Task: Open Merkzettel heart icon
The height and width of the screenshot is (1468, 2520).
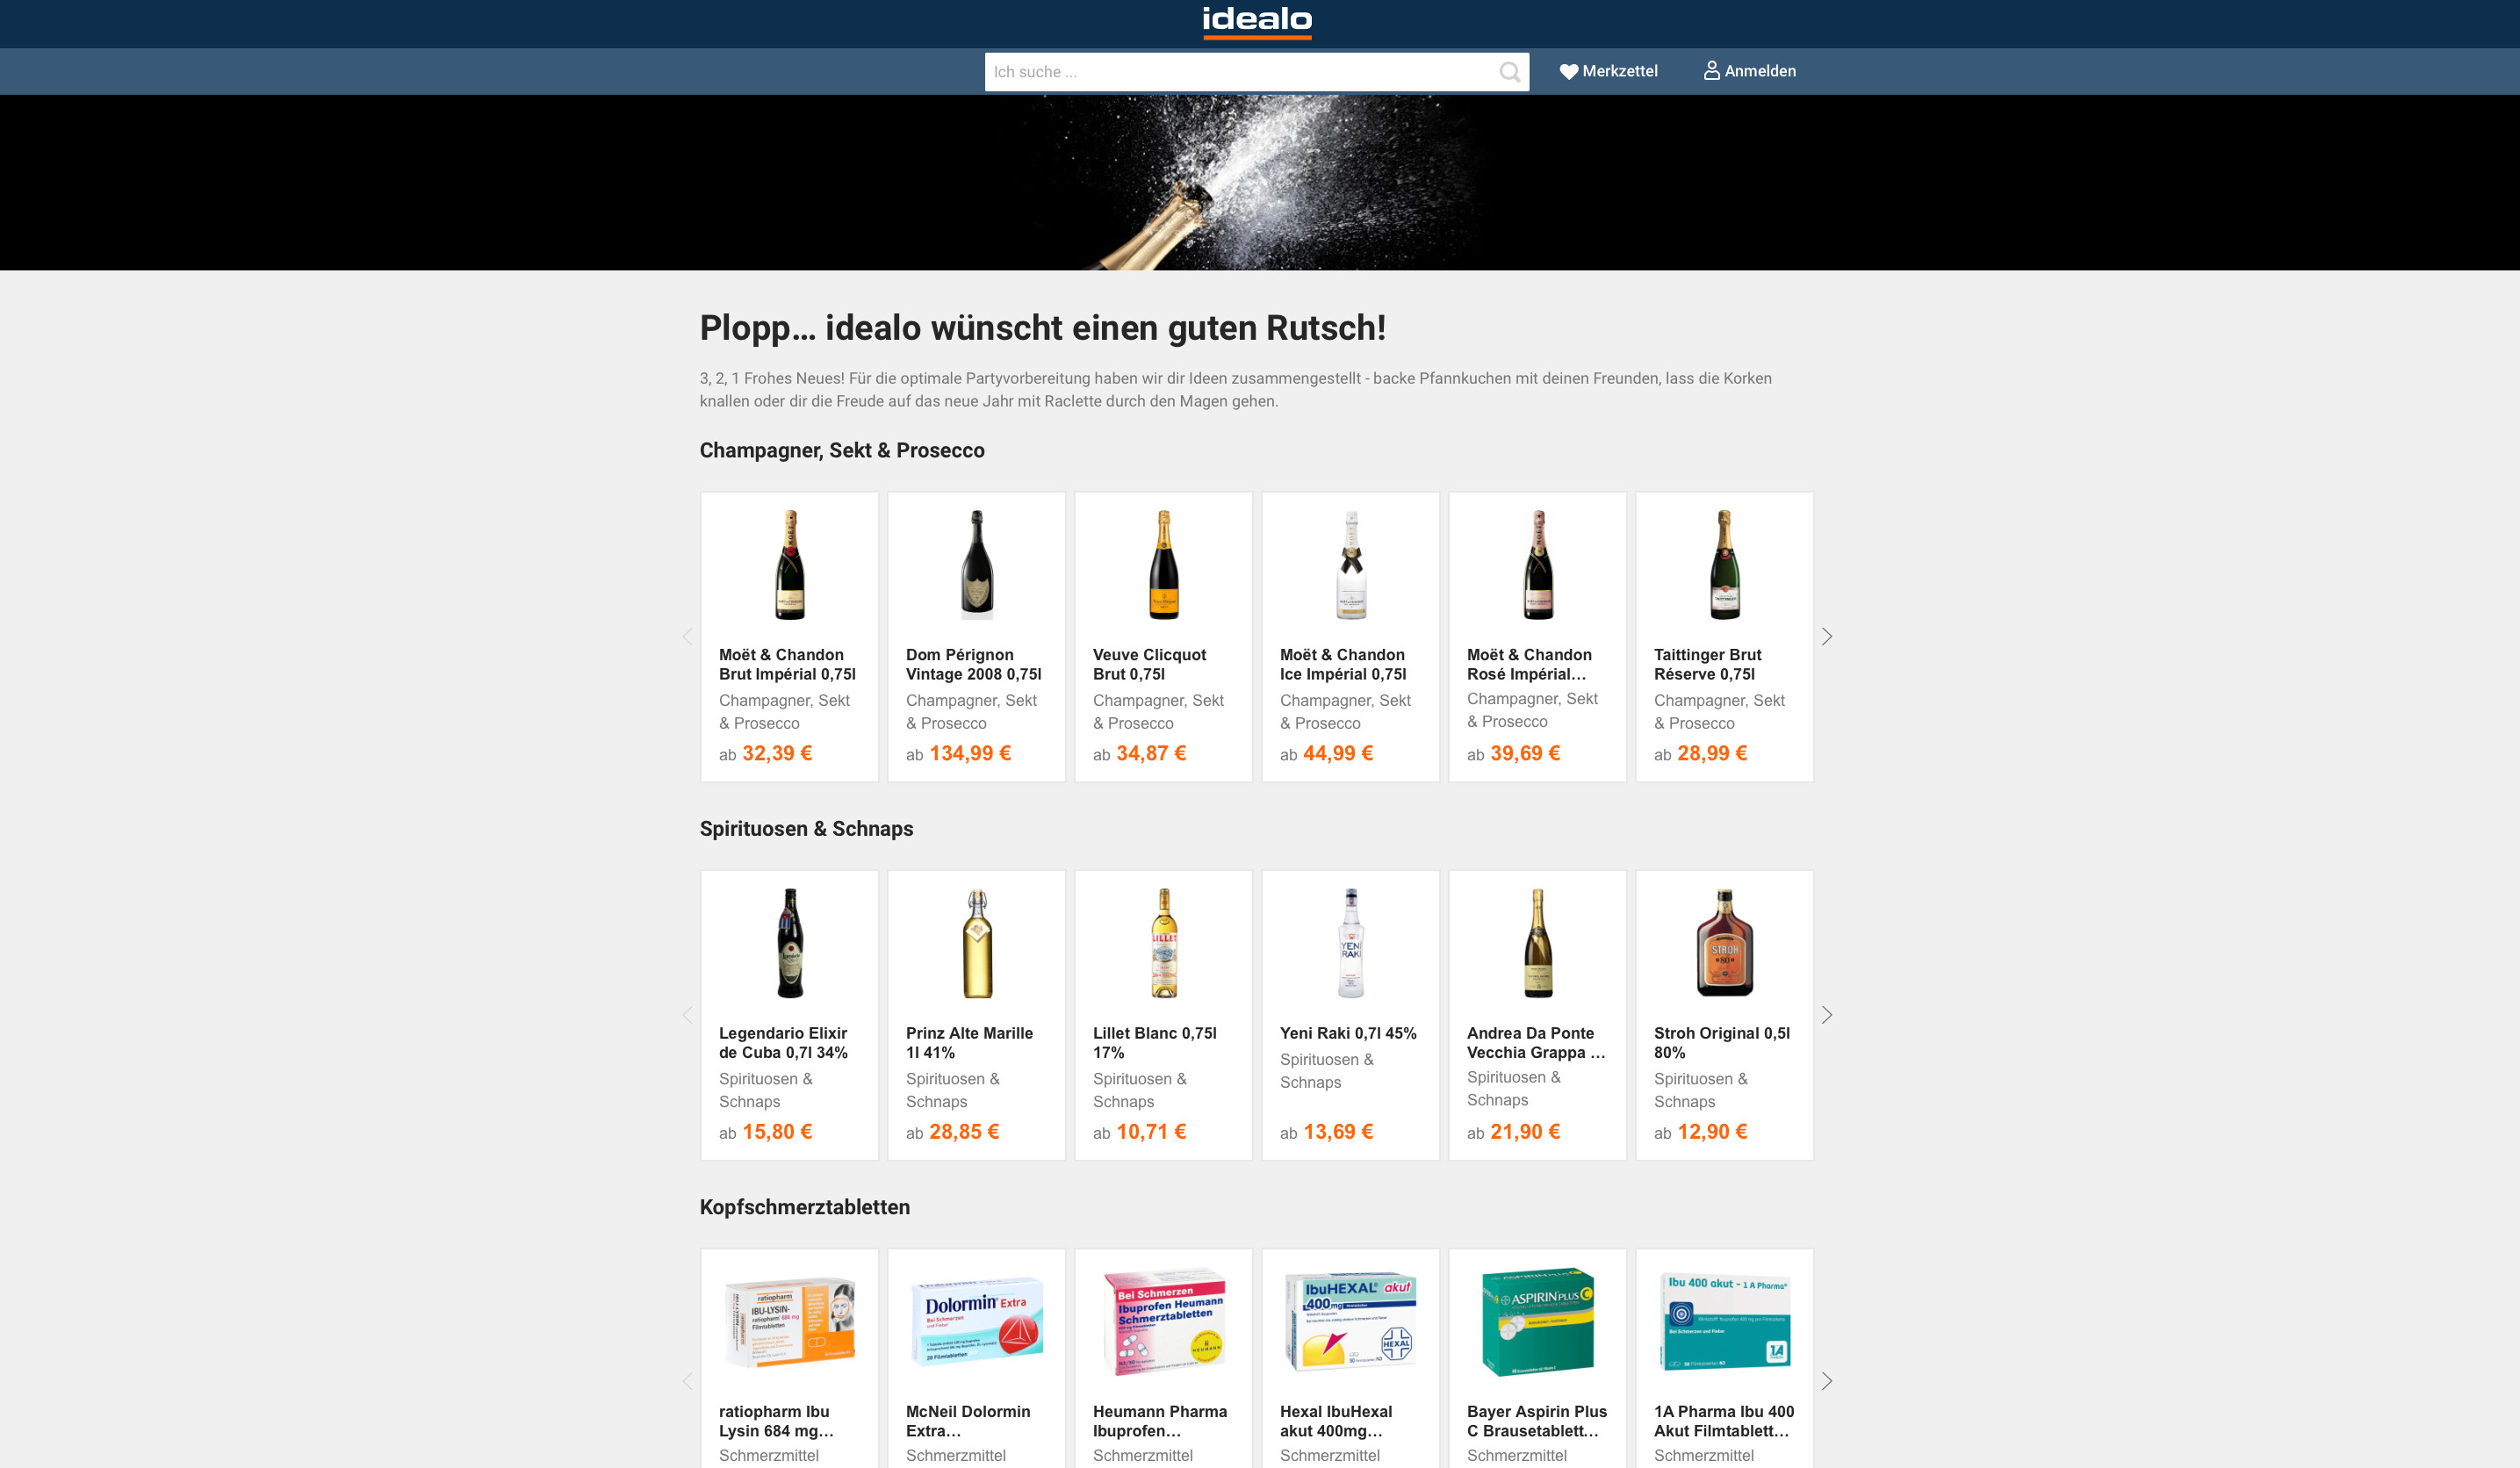Action: click(1568, 71)
